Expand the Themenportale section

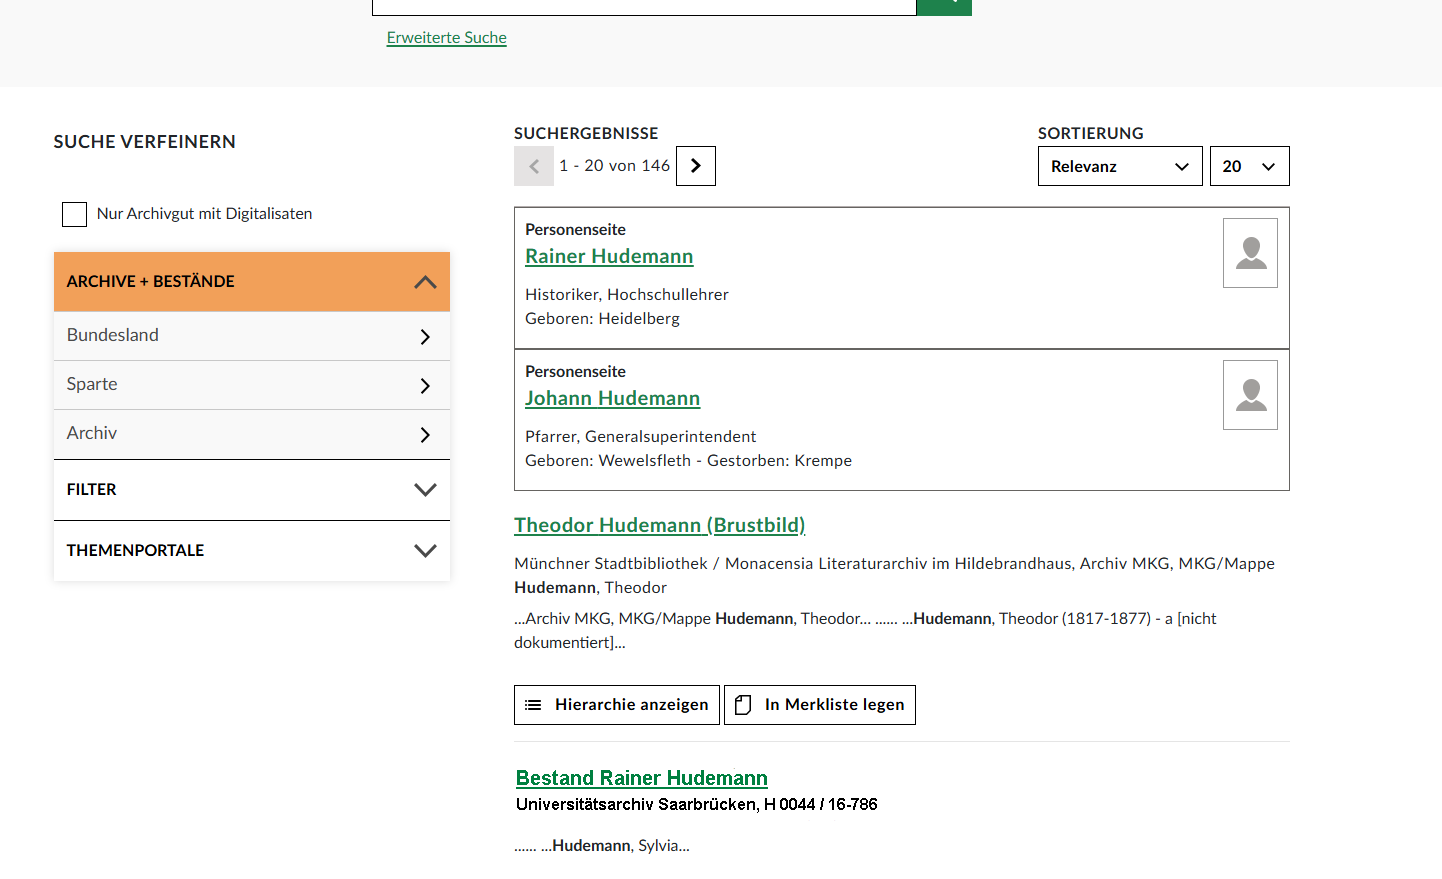(252, 551)
